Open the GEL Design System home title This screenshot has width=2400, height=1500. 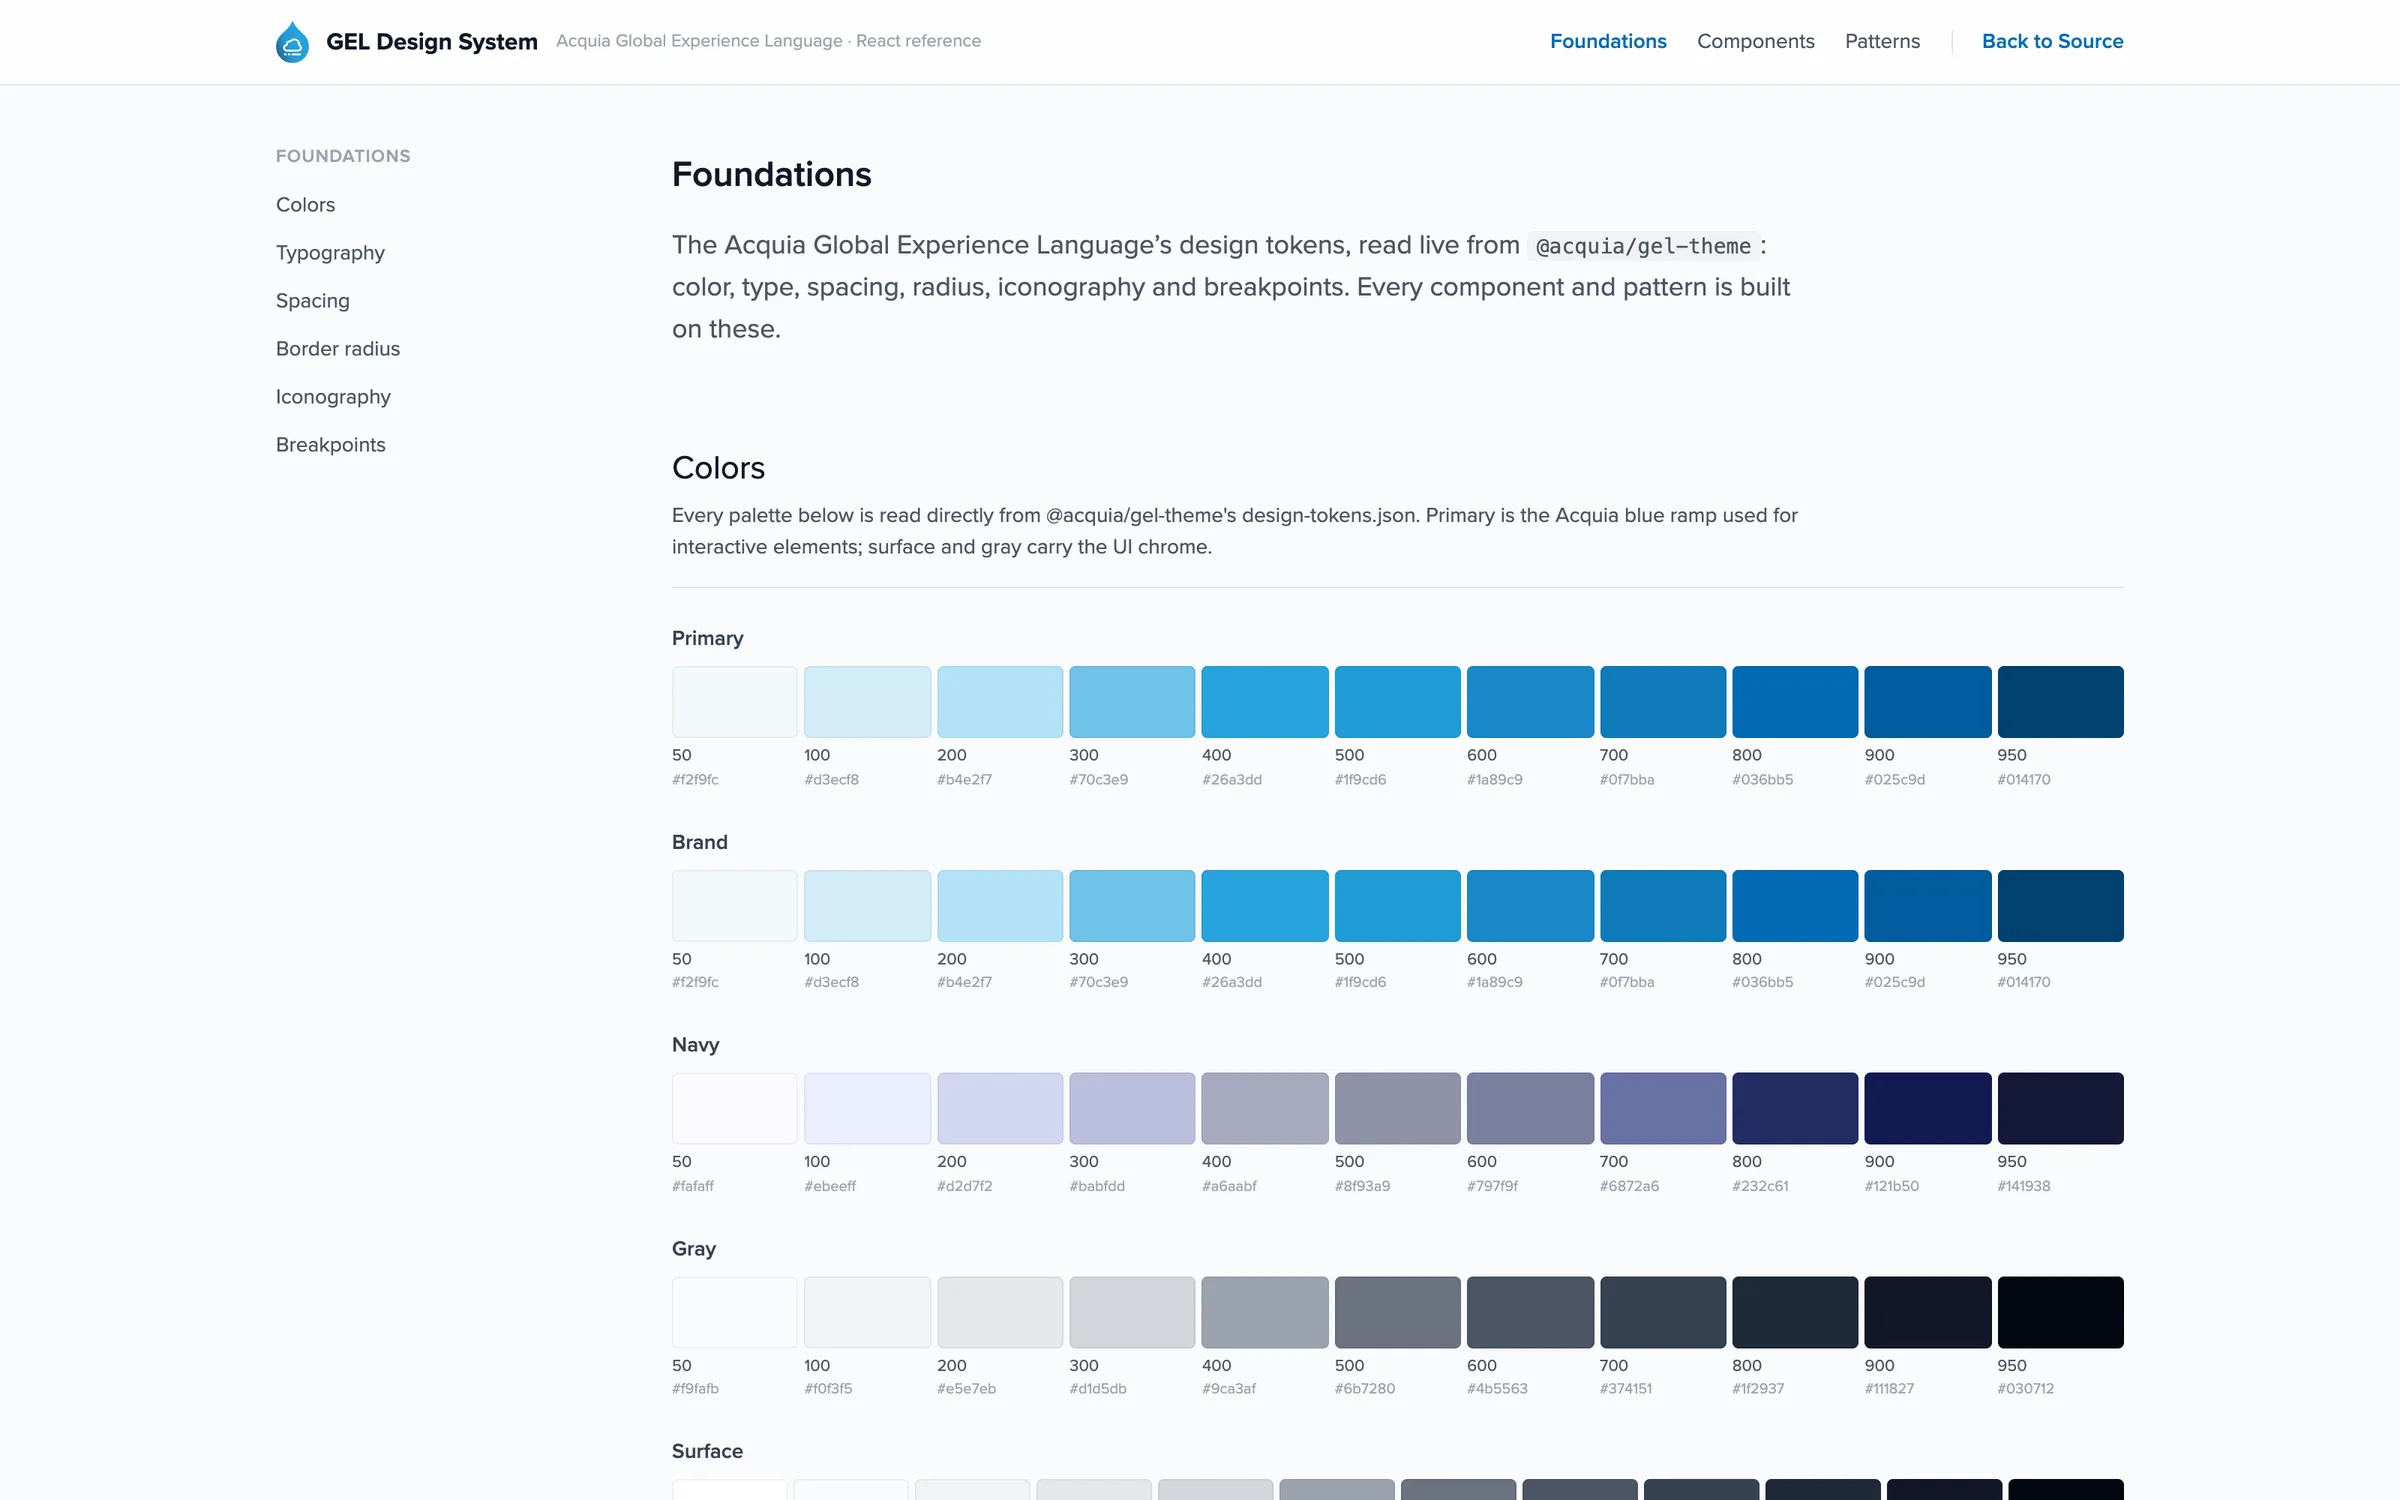click(x=431, y=42)
